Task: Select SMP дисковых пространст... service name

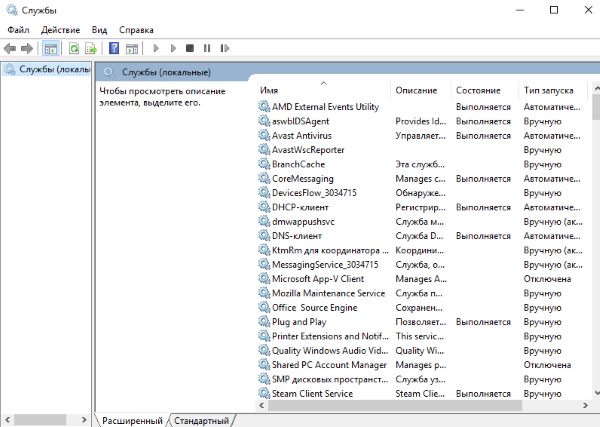Action: [330, 379]
